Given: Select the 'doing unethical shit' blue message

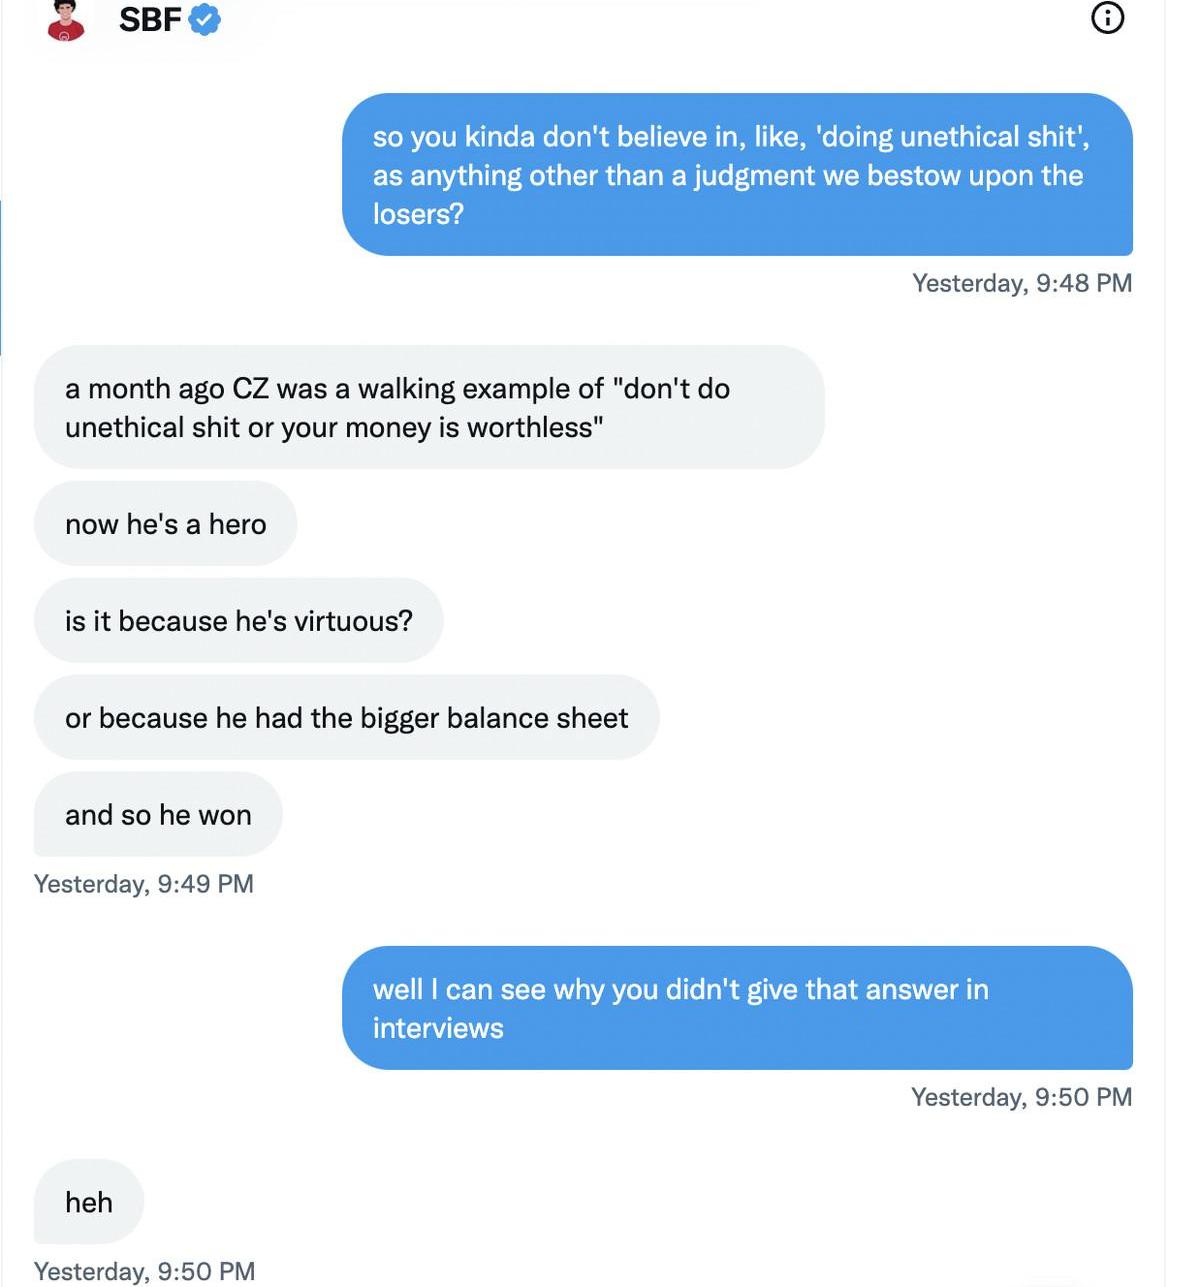Looking at the screenshot, I should 737,174.
